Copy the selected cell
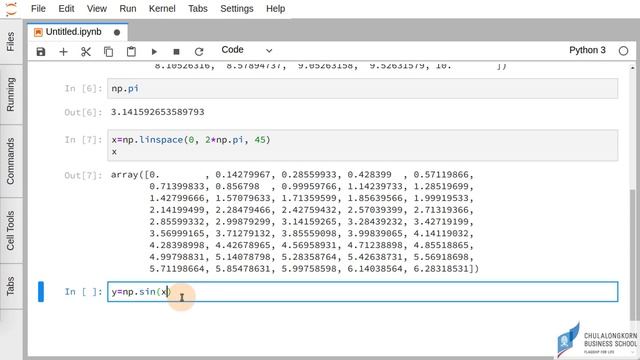This screenshot has height=360, width=640. [109, 52]
